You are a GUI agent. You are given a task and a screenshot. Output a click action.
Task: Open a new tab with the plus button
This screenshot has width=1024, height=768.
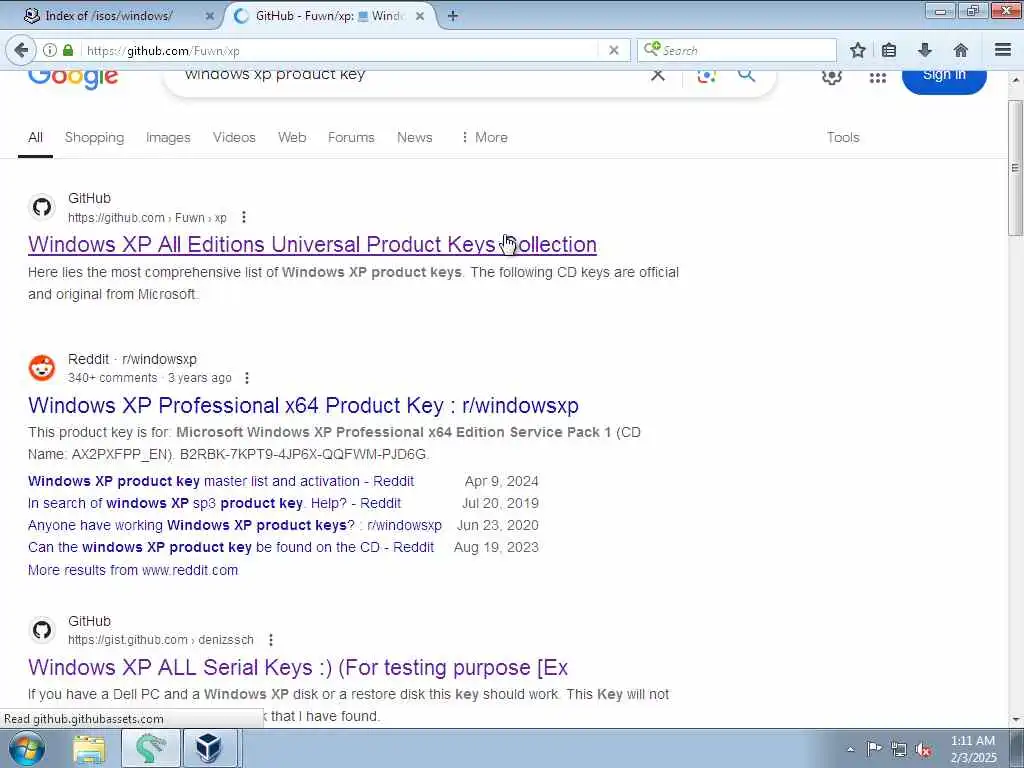coord(453,16)
